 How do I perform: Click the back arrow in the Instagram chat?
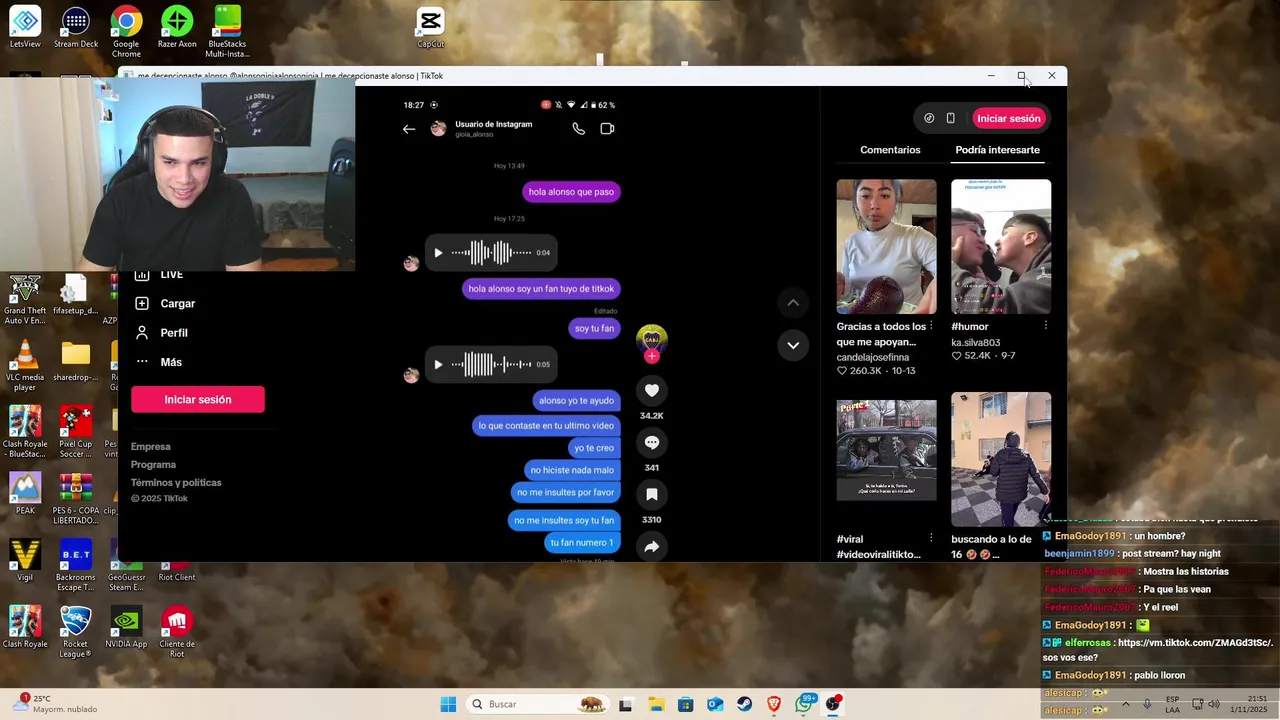pyautogui.click(x=409, y=129)
